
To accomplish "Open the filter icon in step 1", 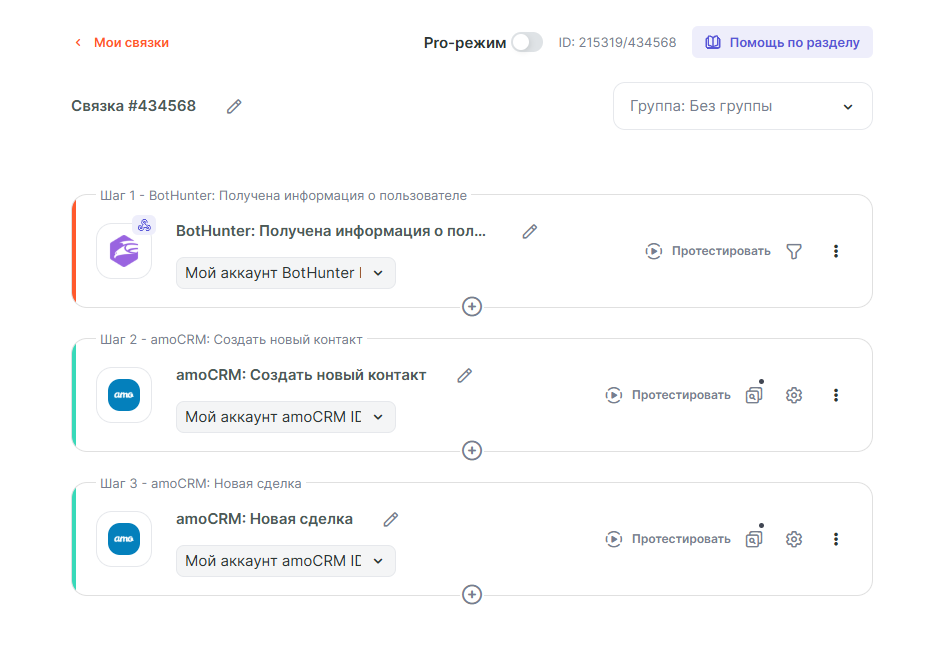I will (794, 251).
